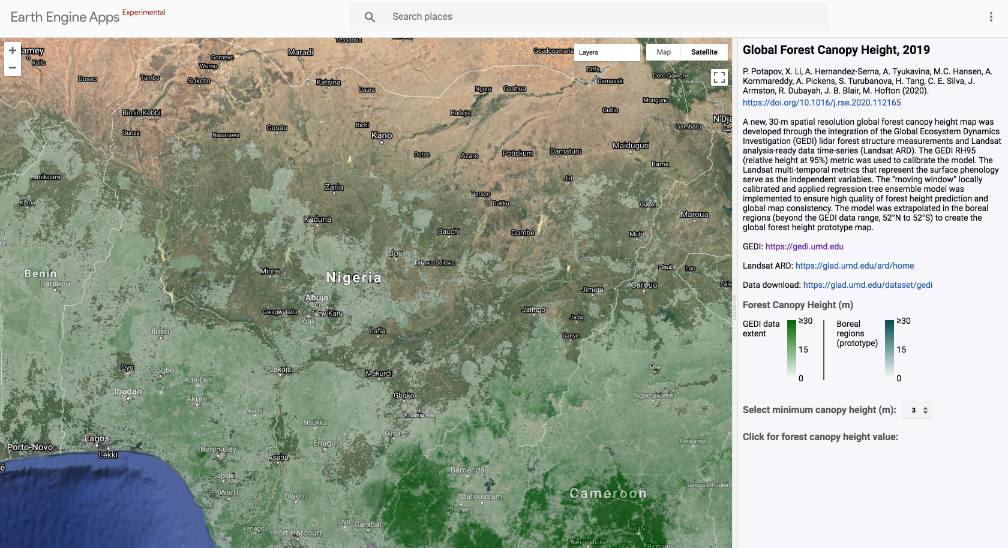Zoom out with the map minus button

(12, 68)
